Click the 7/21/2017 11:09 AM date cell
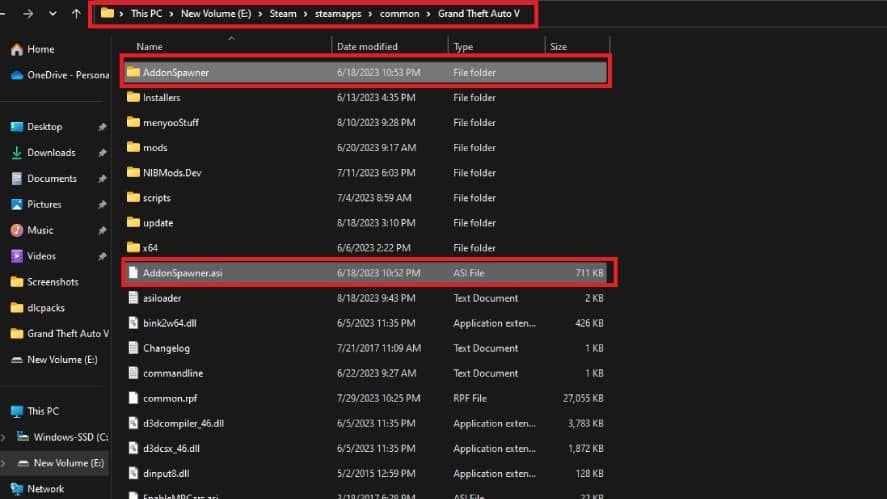The image size is (887, 499). pyautogui.click(x=378, y=349)
